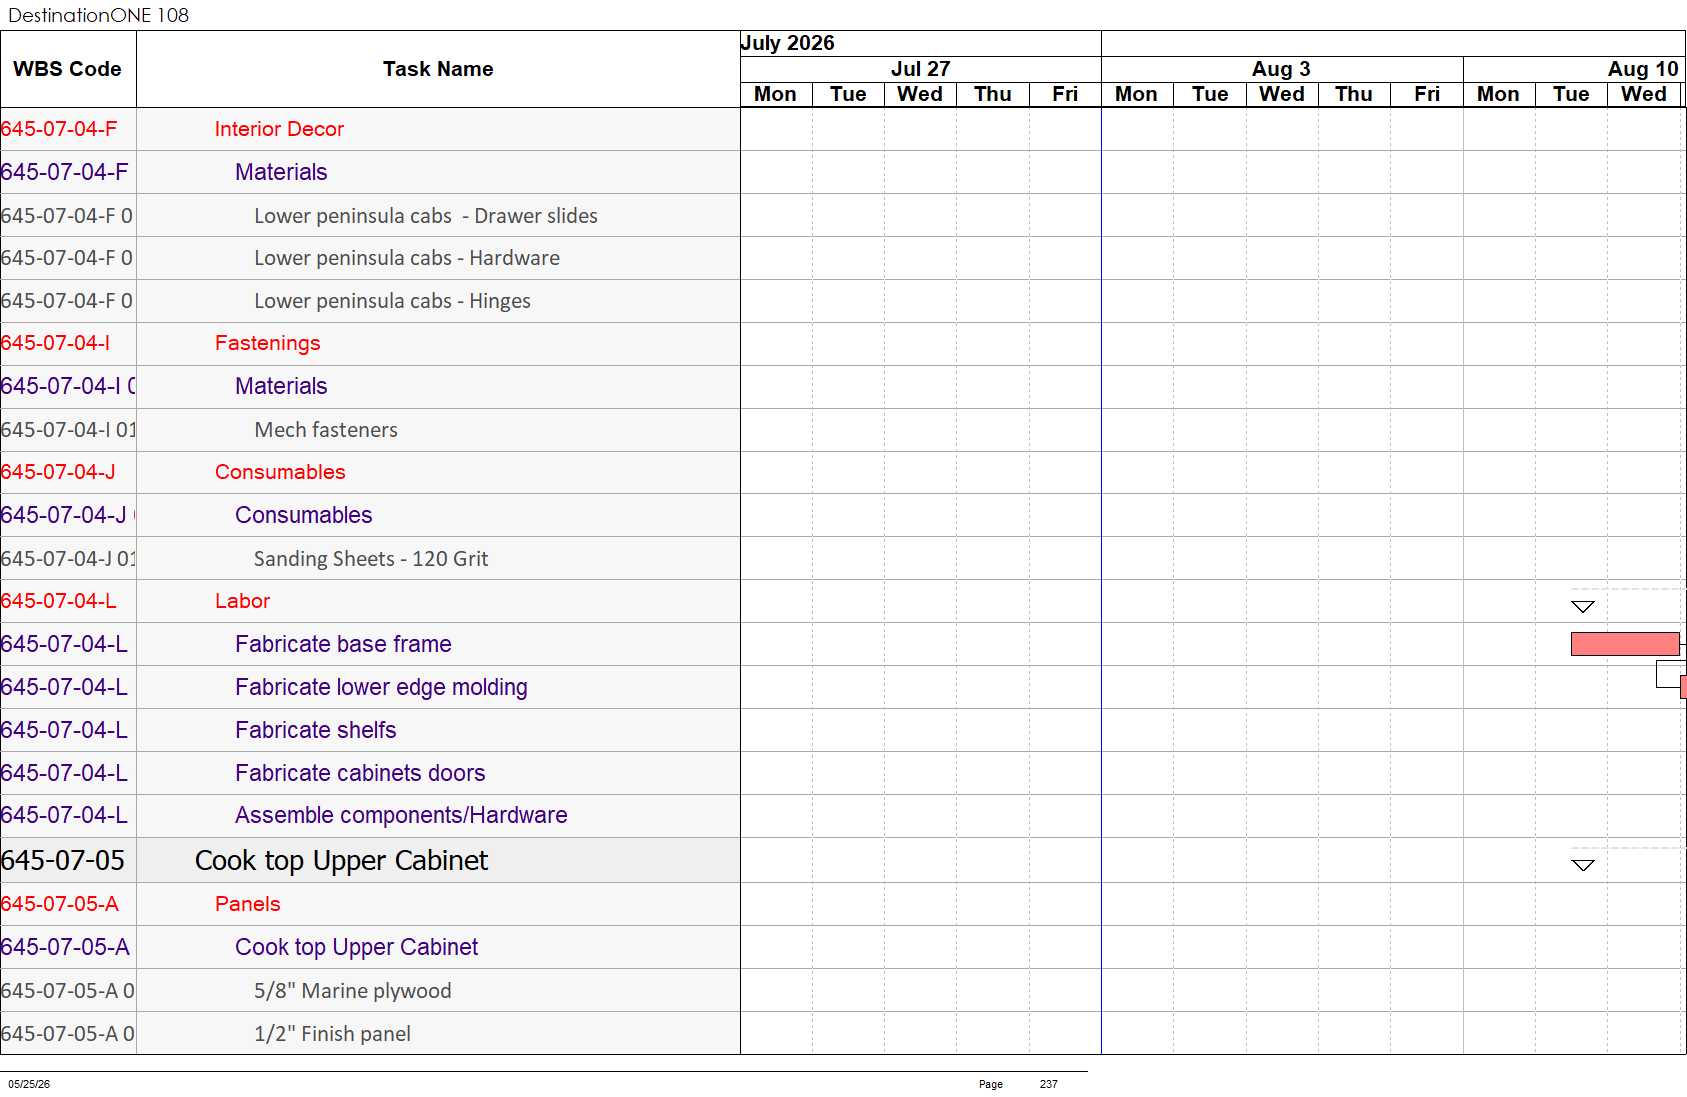The width and height of the screenshot is (1687, 1097).
Task: Click WBS code 645-07-05-A for Panels
Action: (60, 904)
